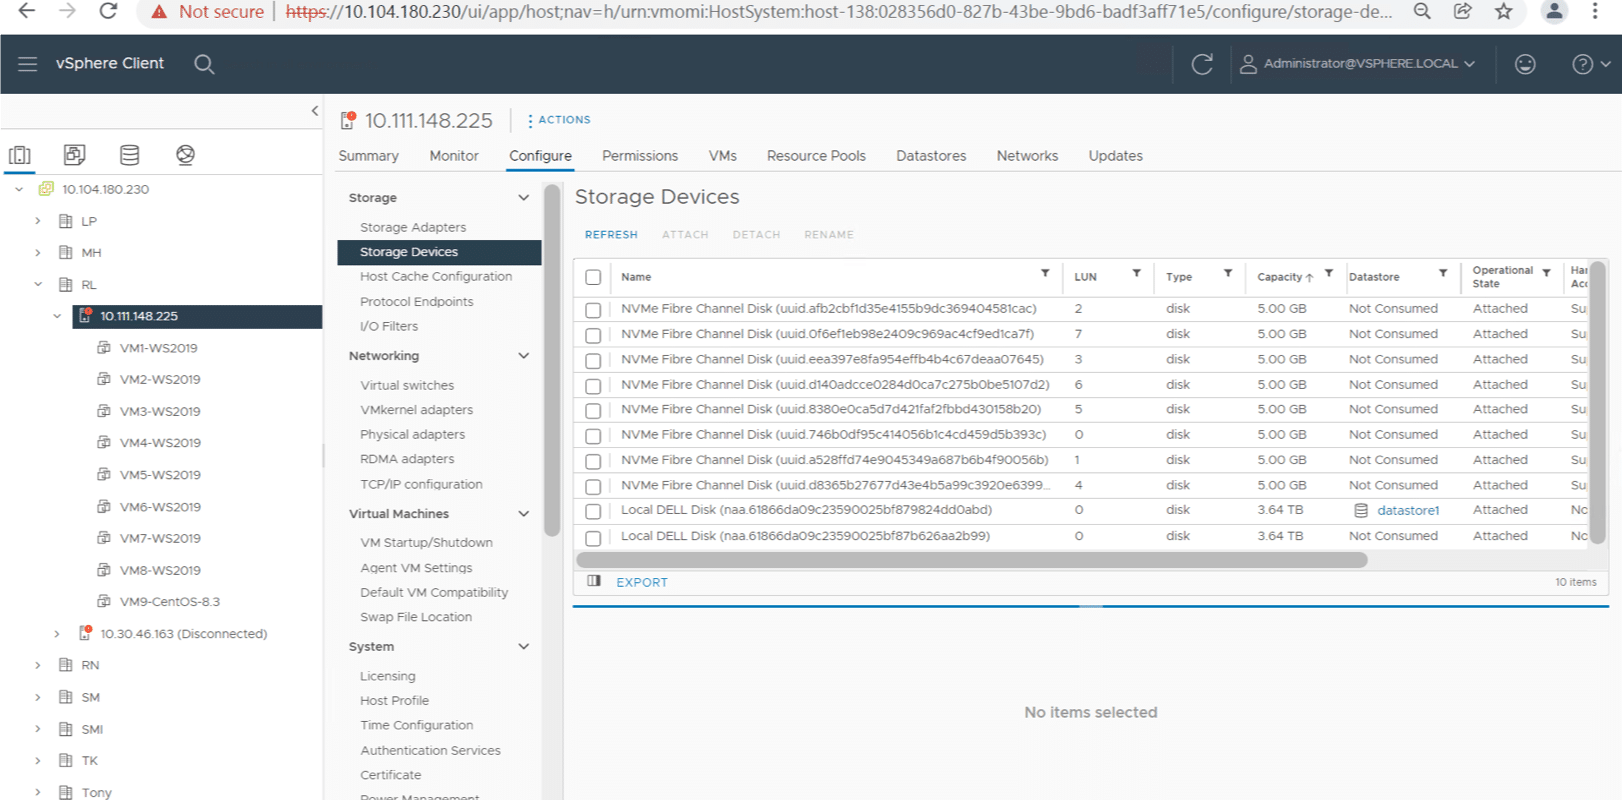Filter the Datastore column

coord(1443,273)
